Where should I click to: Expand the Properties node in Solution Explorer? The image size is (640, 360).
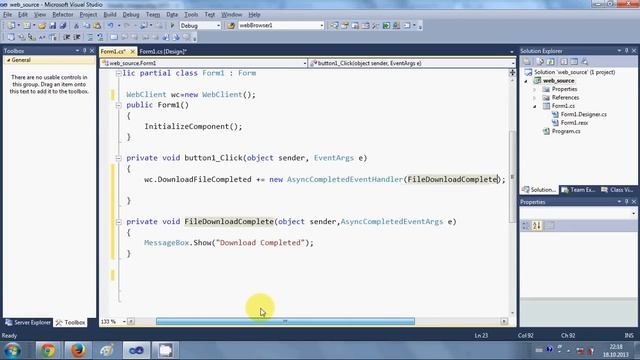click(535, 89)
